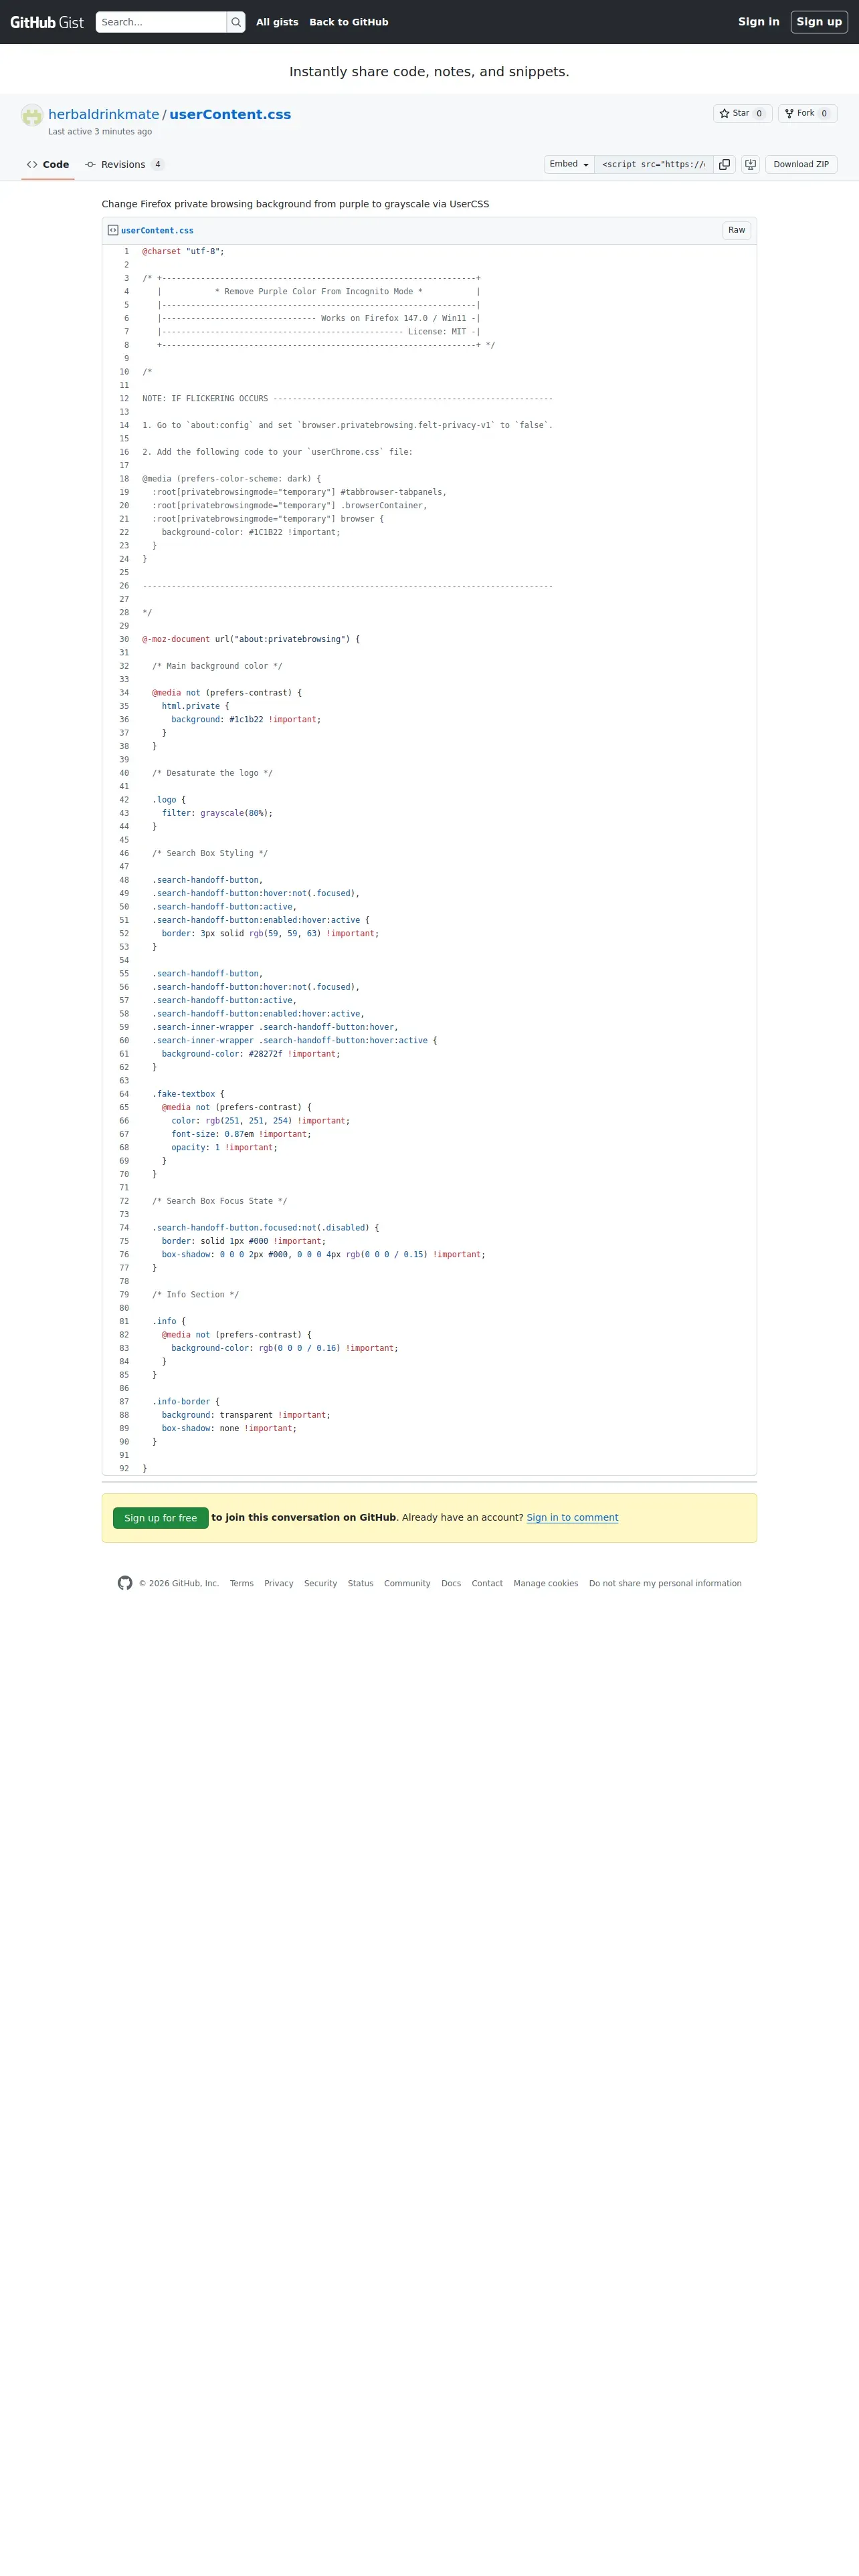The width and height of the screenshot is (859, 2576).
Task: Click Sign up for free button
Action: 161,1518
